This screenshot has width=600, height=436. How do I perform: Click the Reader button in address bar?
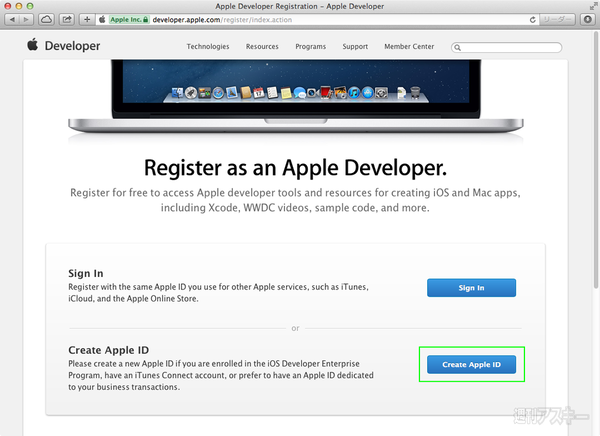click(557, 19)
